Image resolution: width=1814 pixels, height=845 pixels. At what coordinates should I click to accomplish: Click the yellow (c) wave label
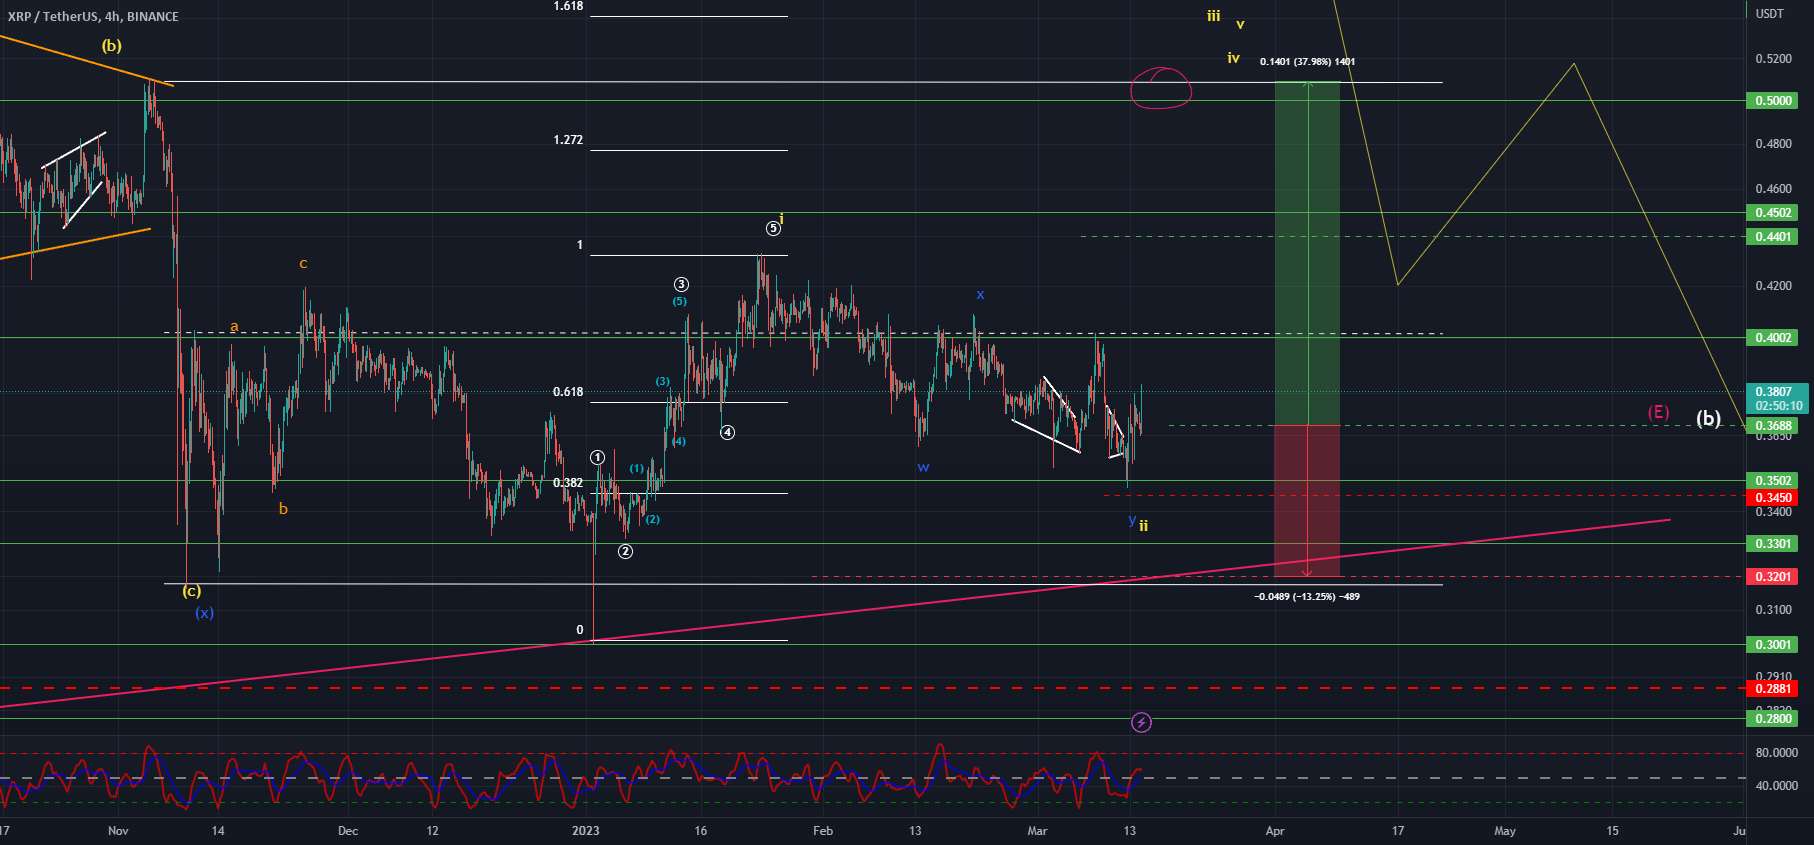pos(191,591)
